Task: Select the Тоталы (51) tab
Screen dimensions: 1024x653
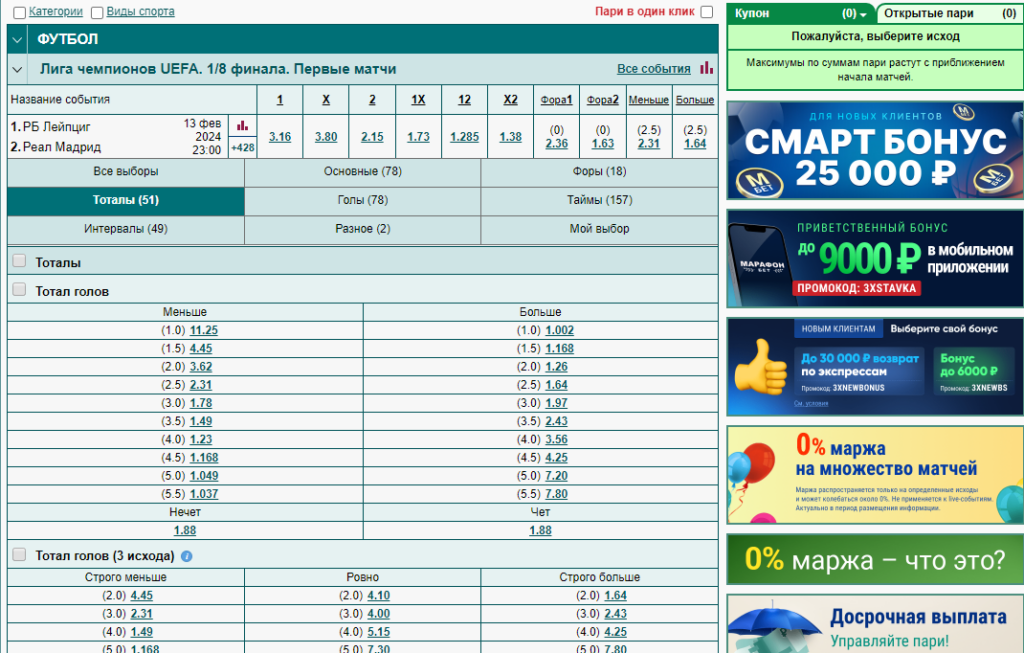Action: 125,200
